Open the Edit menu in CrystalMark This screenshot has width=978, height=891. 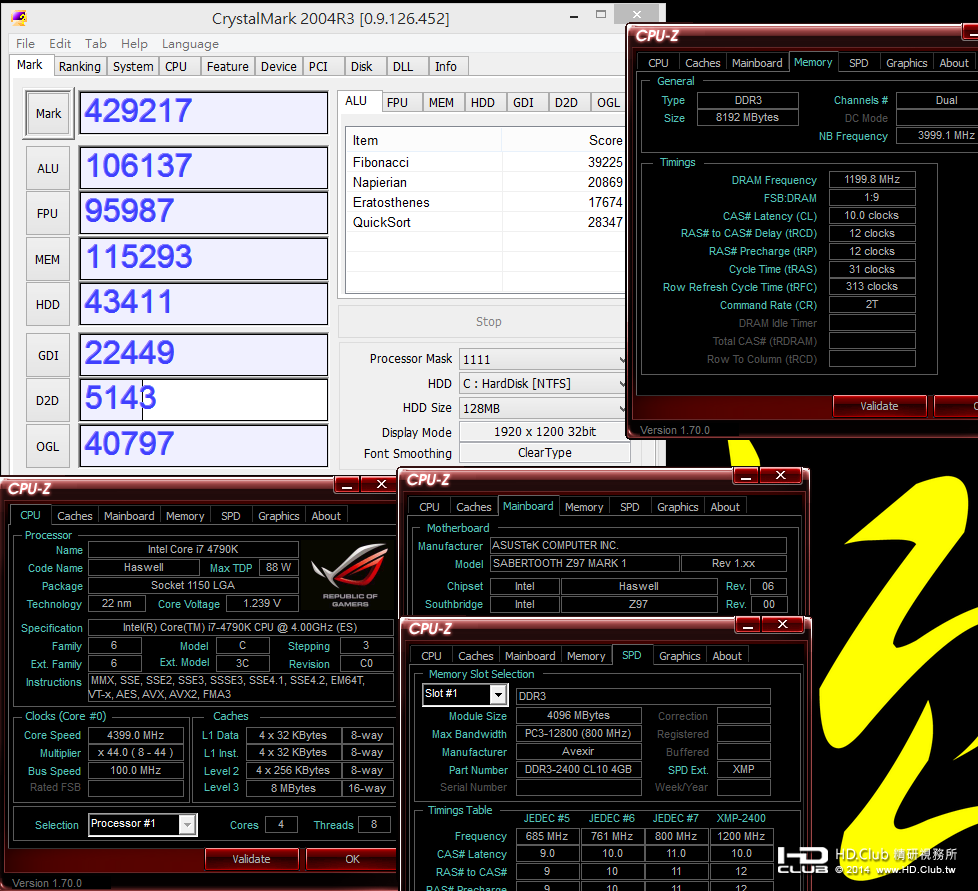click(60, 44)
